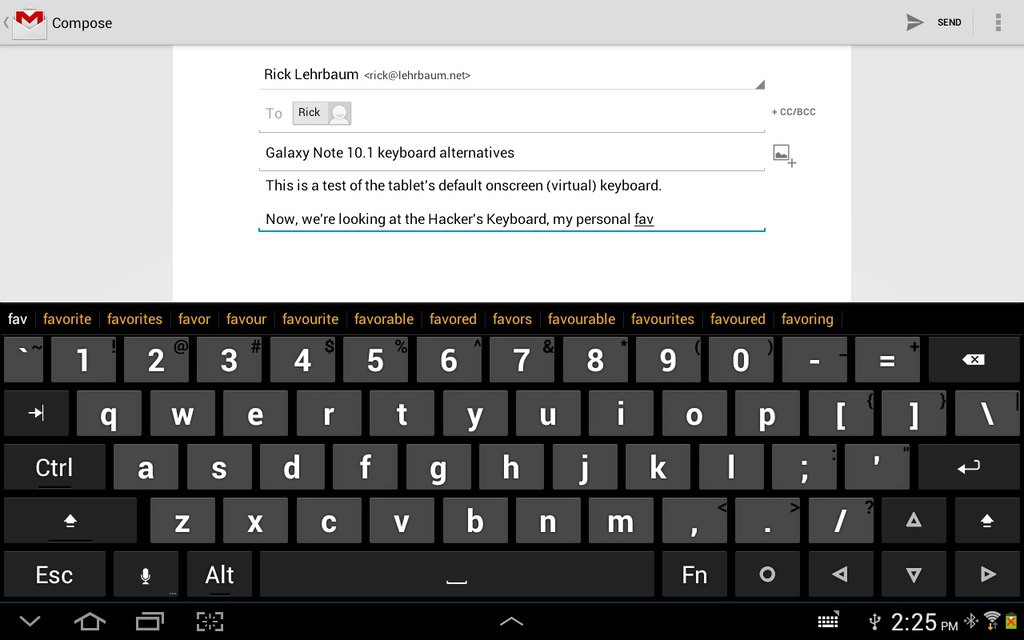Toggle the right Shift key

coord(987,520)
